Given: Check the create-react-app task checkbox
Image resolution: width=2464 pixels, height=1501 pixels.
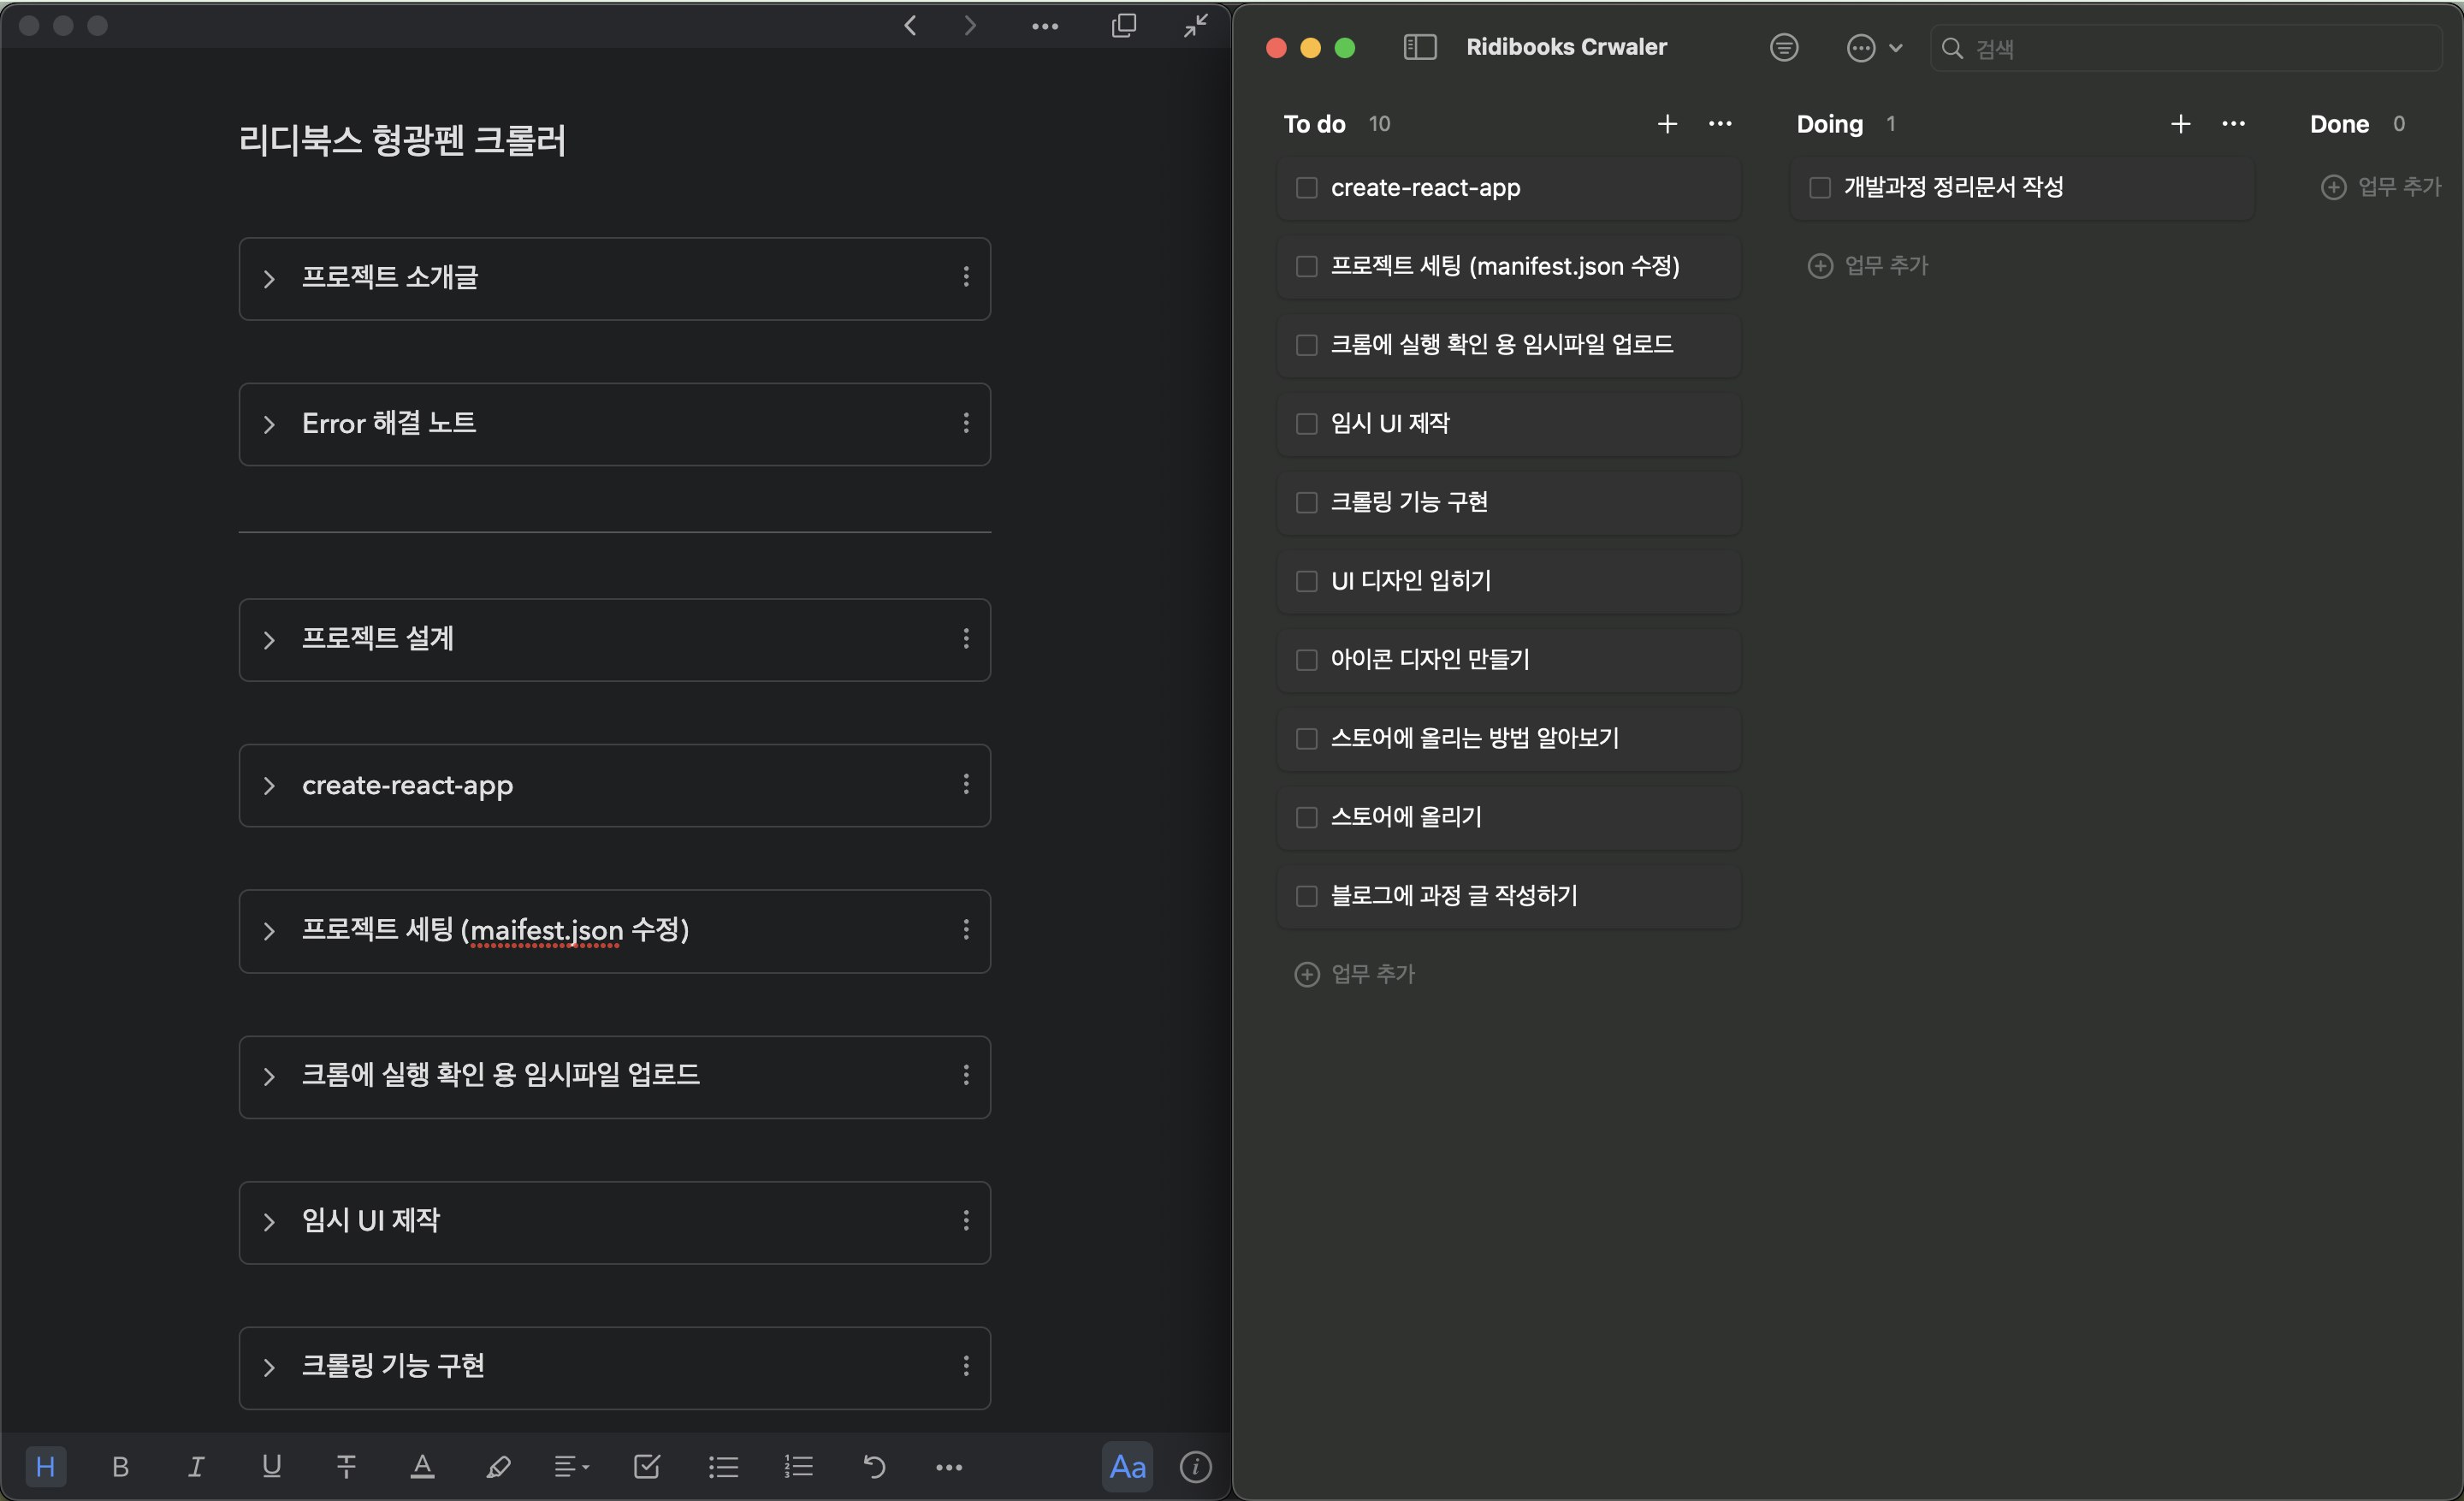Looking at the screenshot, I should click(1306, 188).
